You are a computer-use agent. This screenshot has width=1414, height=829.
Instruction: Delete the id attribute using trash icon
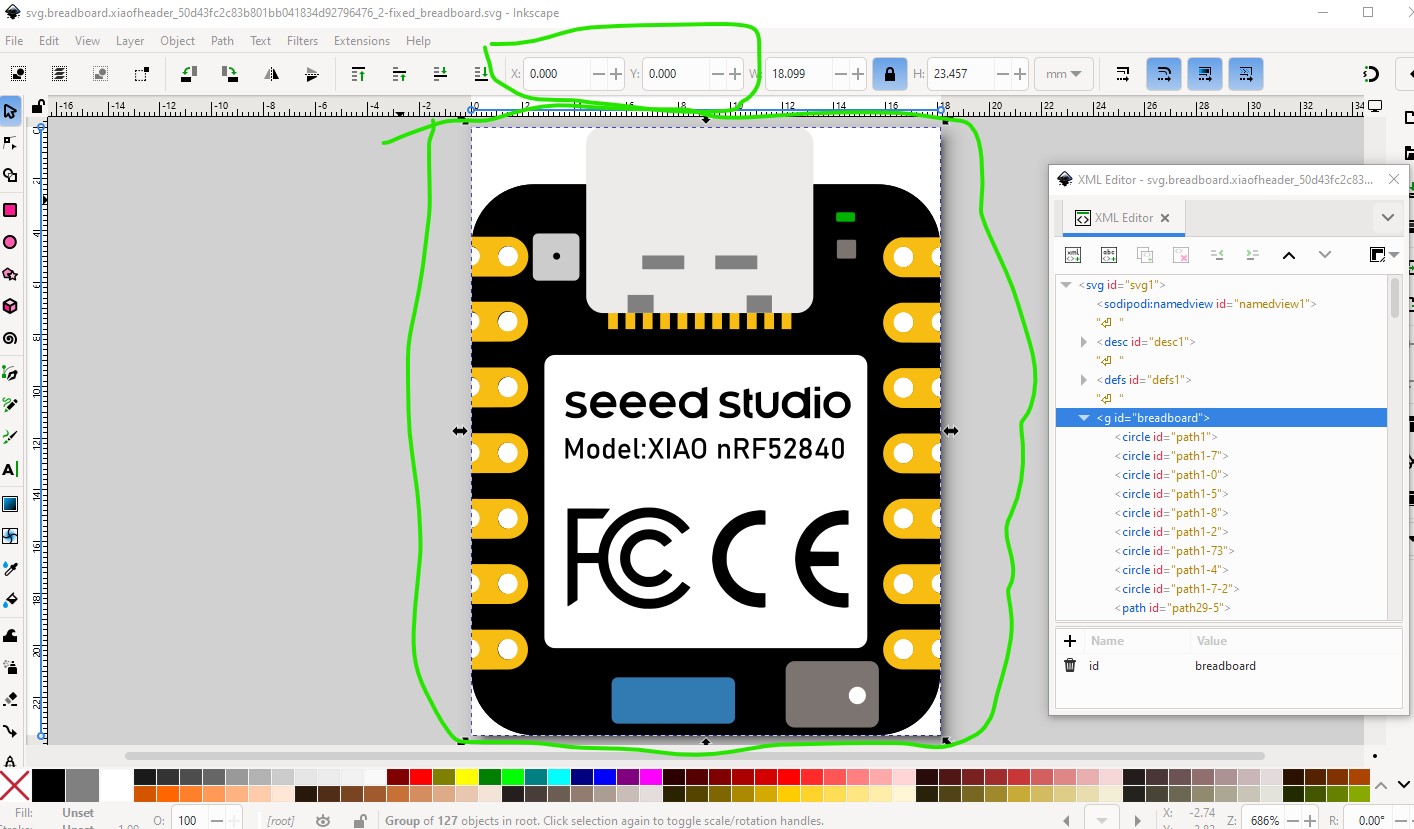tap(1070, 666)
